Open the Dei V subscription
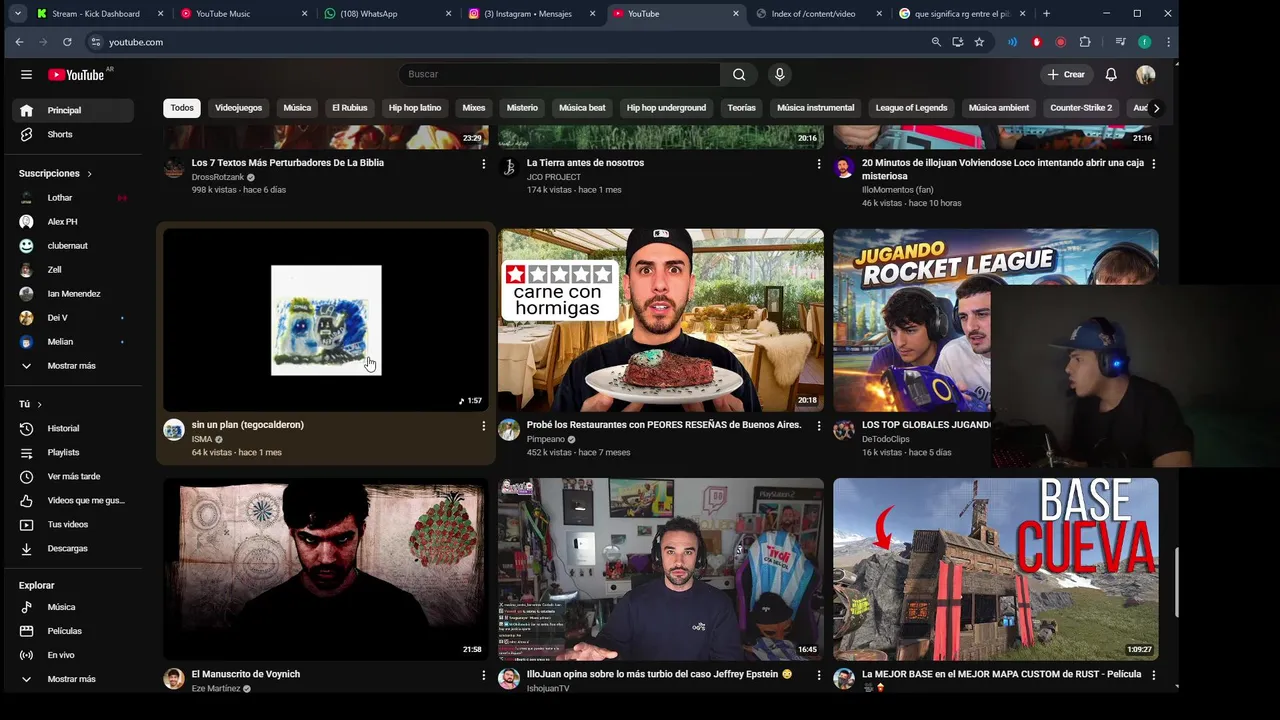 coord(72,318)
